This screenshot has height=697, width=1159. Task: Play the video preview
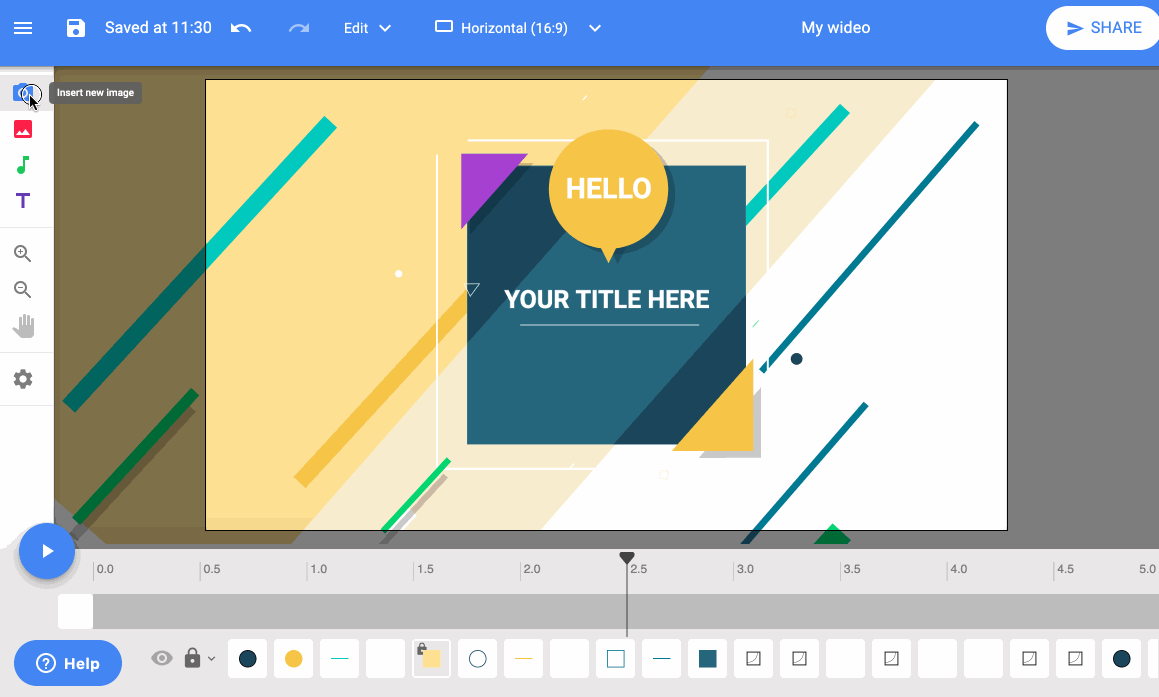[47, 551]
